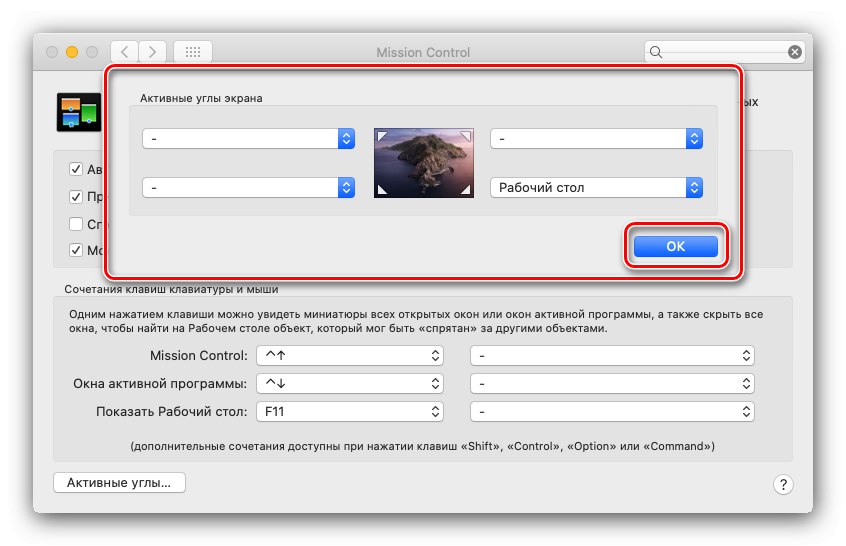Image resolution: width=846 pixels, height=546 pixels.
Task: Click the Mission Control window title
Action: click(x=423, y=52)
